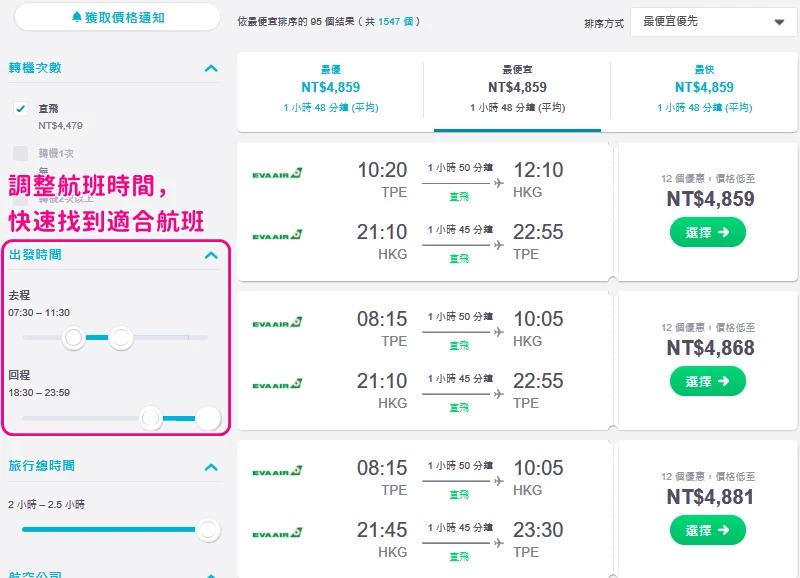Collapse the 旅行總時間 duration section
This screenshot has height=578, width=800.
click(211, 467)
